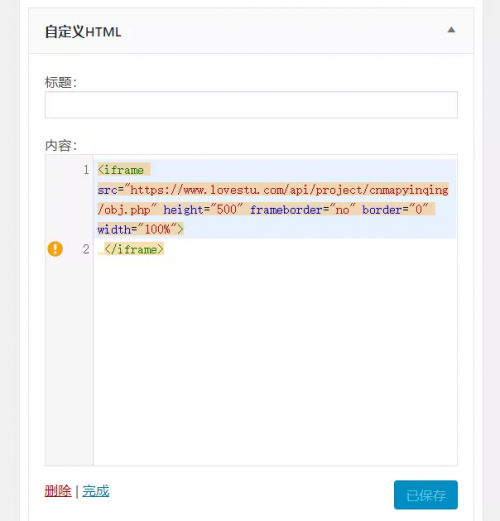Click the width="100%" attribute in code
Screen dimensions: 500x521
(138, 229)
